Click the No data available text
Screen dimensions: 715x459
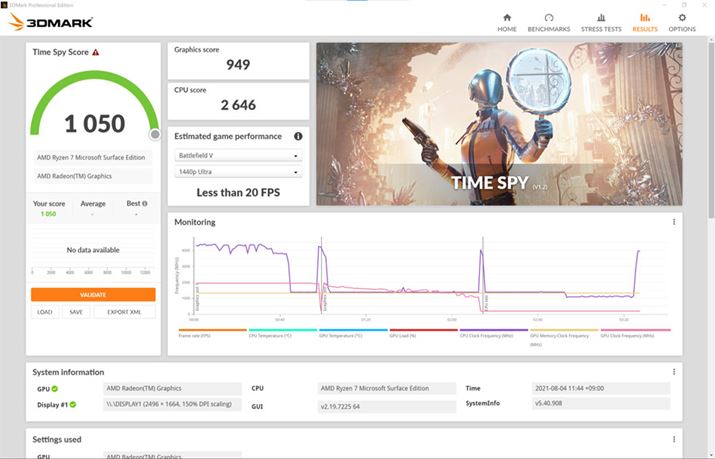pos(93,250)
